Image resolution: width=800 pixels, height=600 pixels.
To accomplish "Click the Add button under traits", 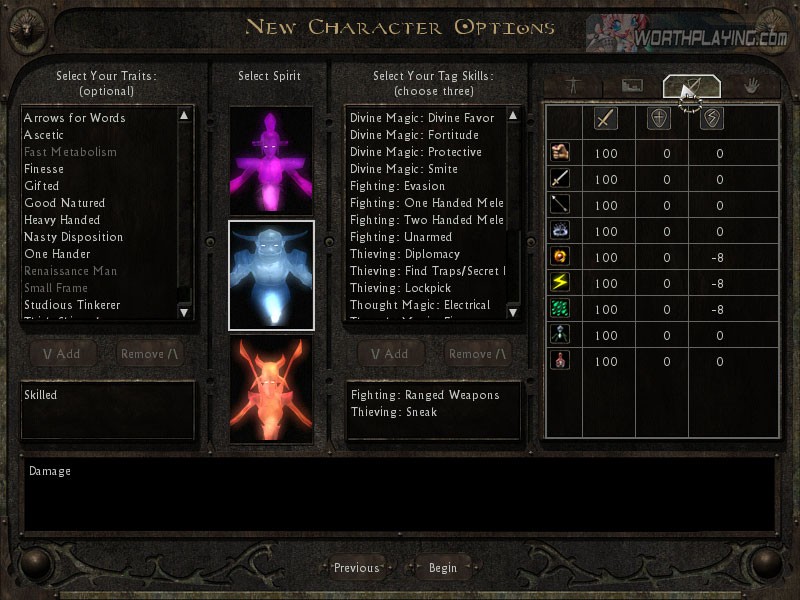I will click(x=62, y=354).
